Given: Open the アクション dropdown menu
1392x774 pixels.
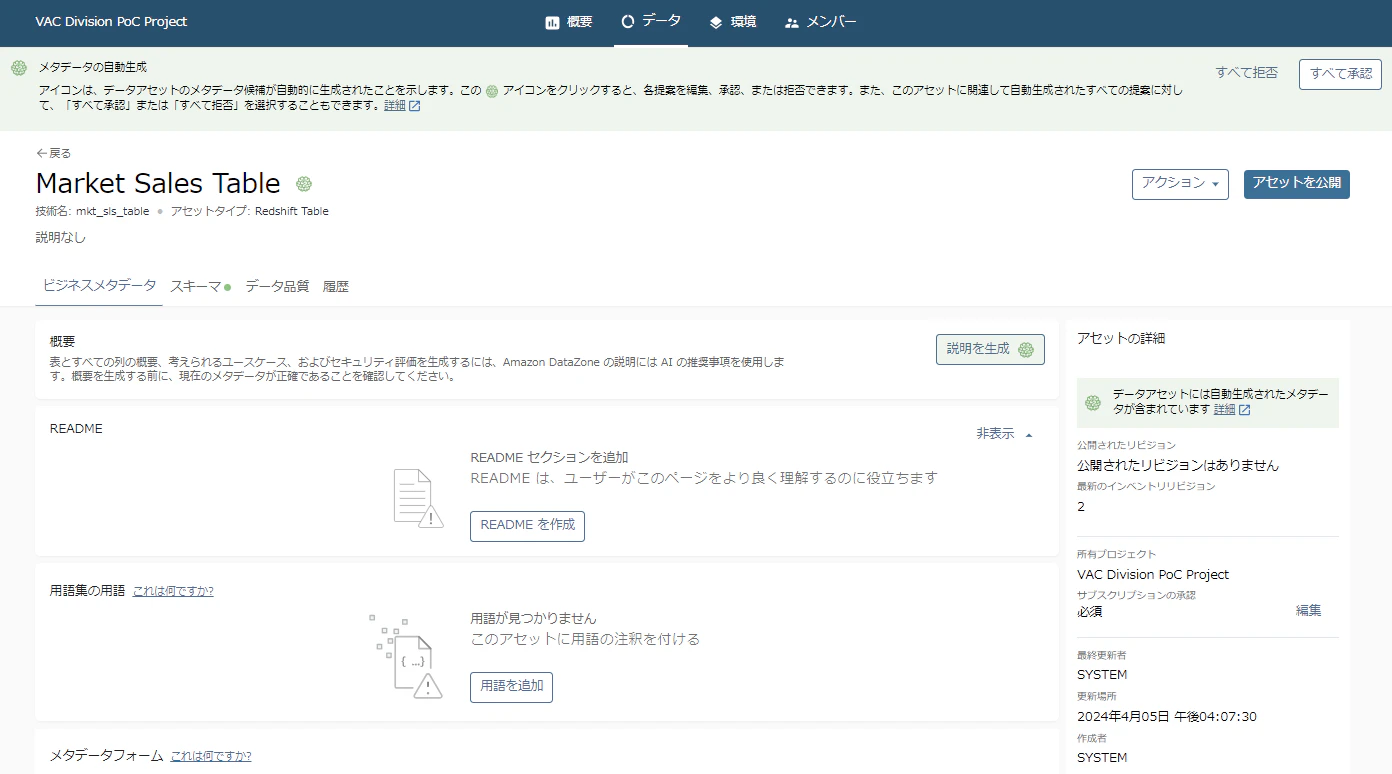Looking at the screenshot, I should point(1180,184).
